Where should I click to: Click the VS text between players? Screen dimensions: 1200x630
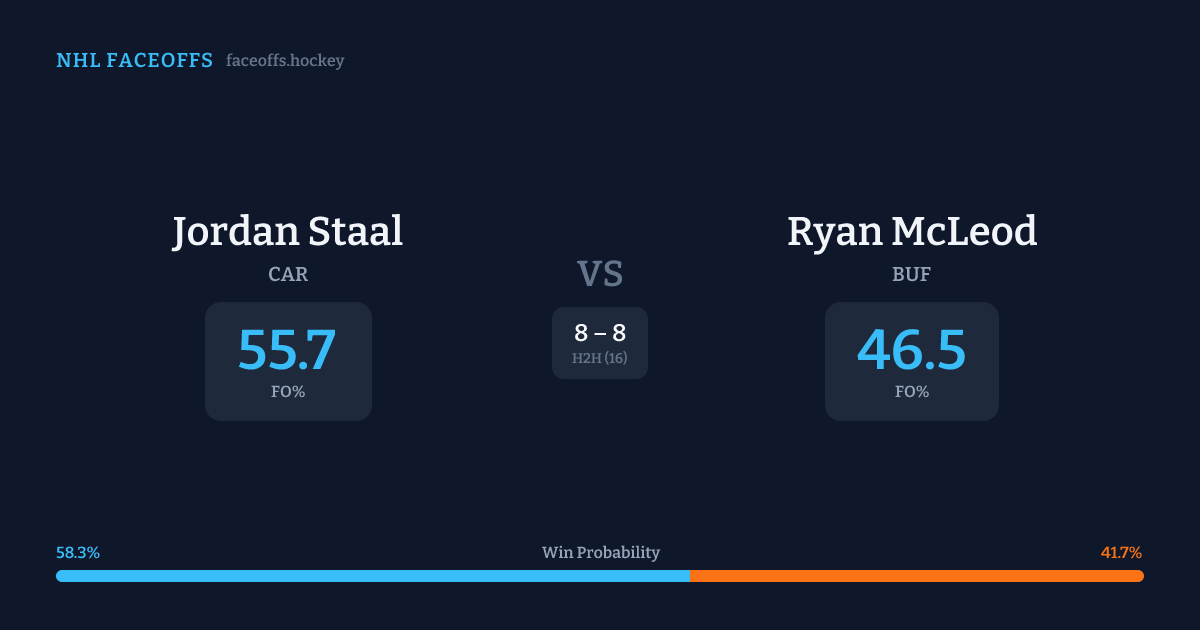coord(600,273)
